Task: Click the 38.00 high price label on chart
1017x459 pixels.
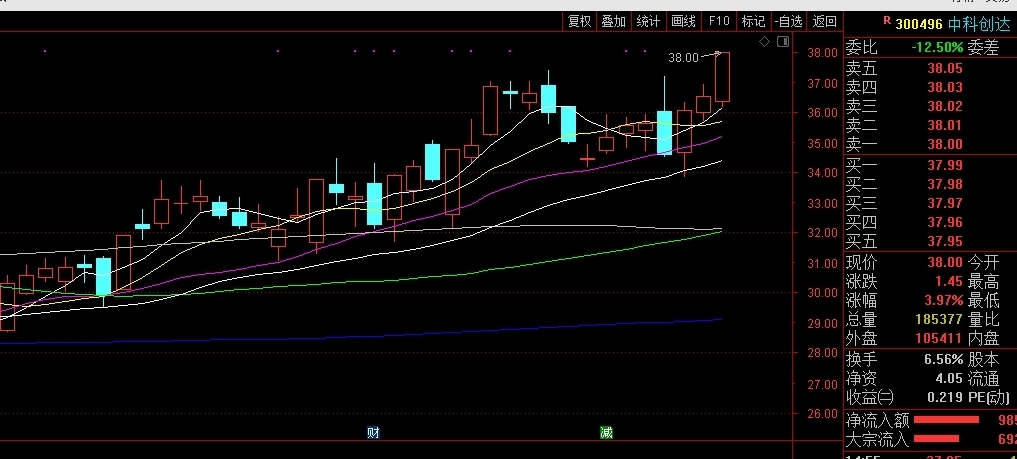Action: pos(683,58)
